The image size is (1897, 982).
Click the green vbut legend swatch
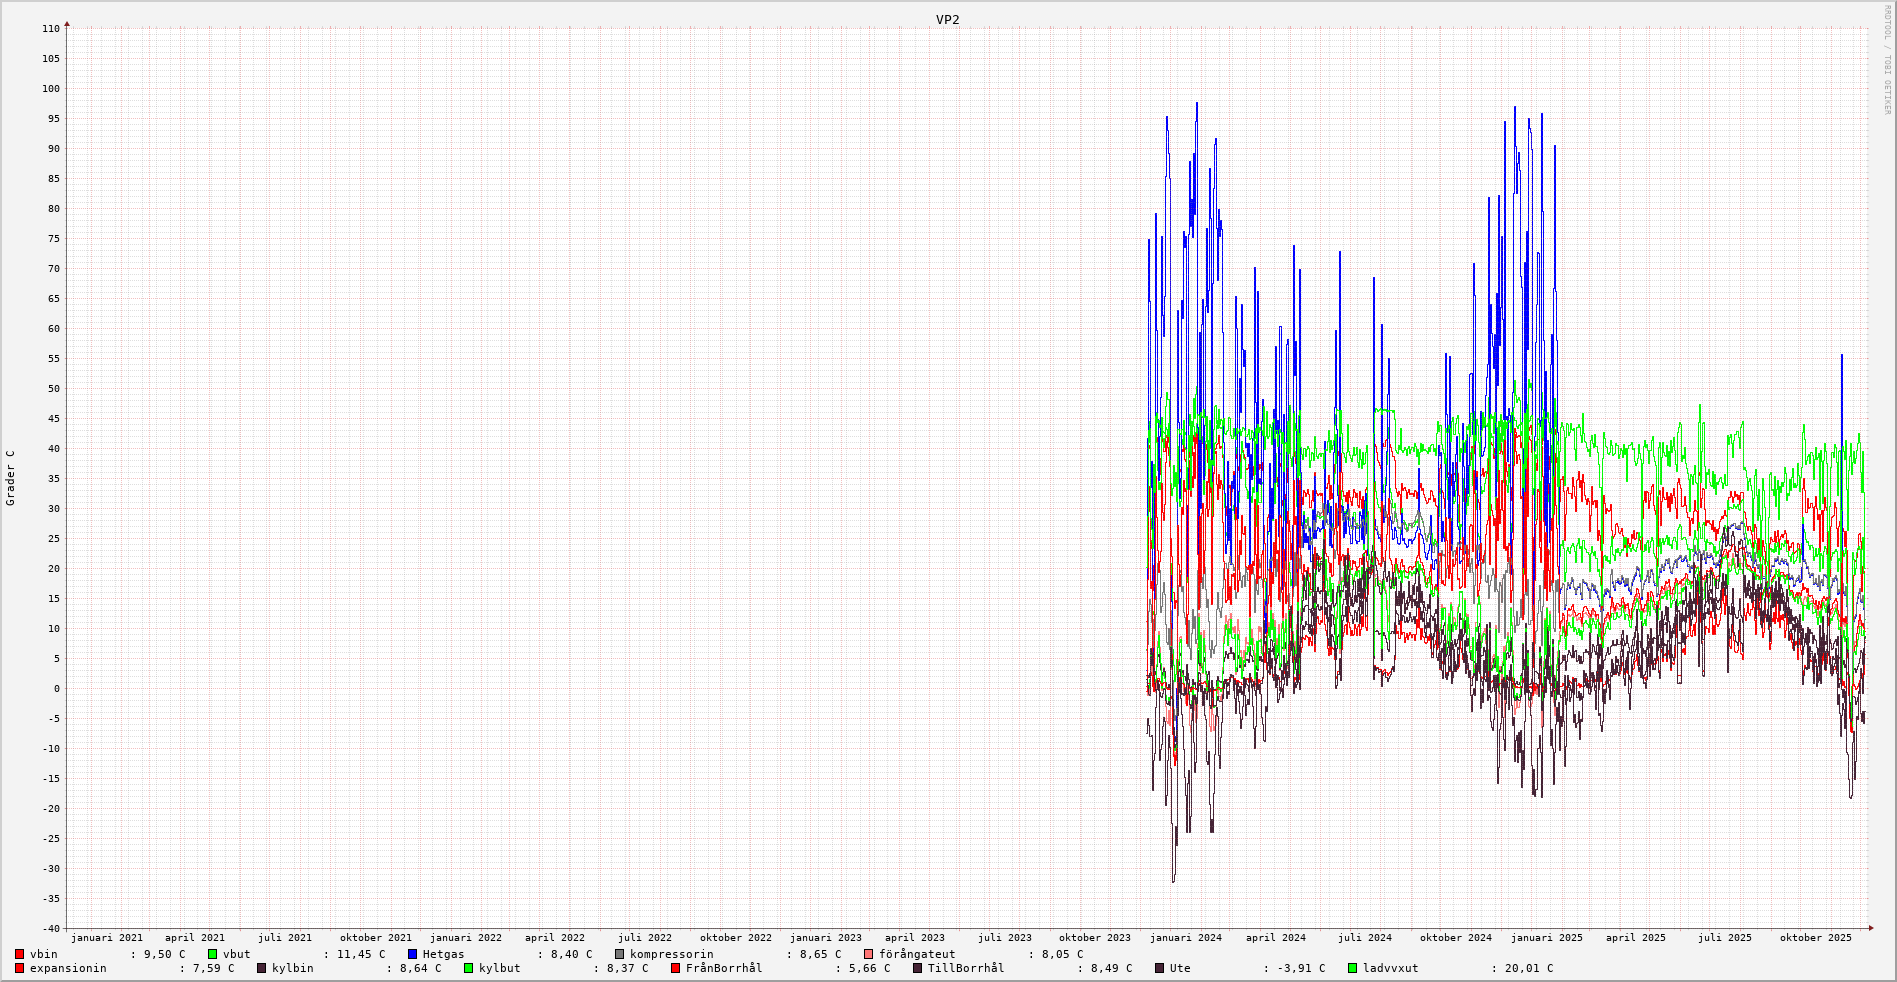(212, 954)
